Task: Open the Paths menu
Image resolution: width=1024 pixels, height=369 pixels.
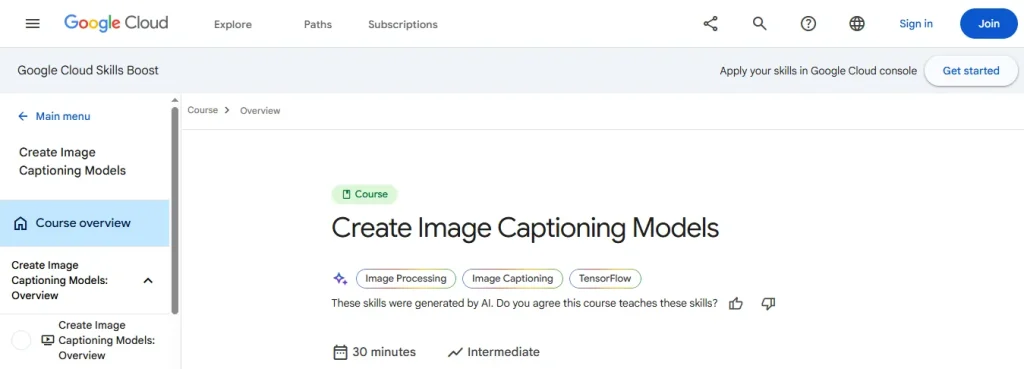Action: pyautogui.click(x=318, y=24)
